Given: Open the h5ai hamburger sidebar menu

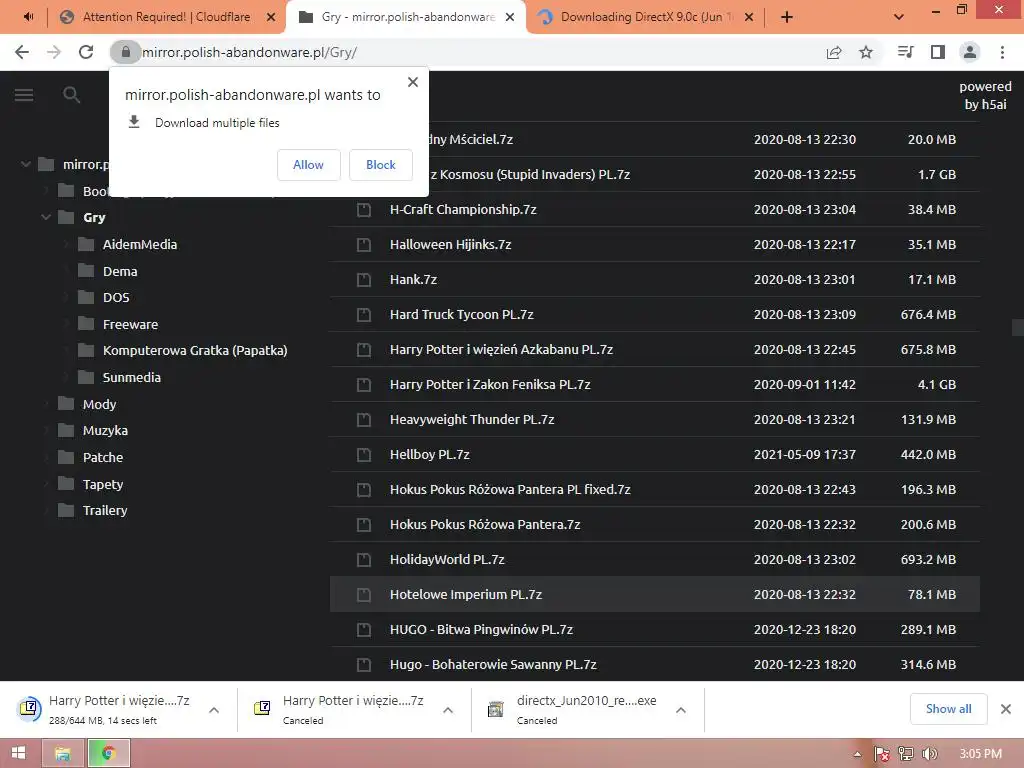Looking at the screenshot, I should (24, 95).
